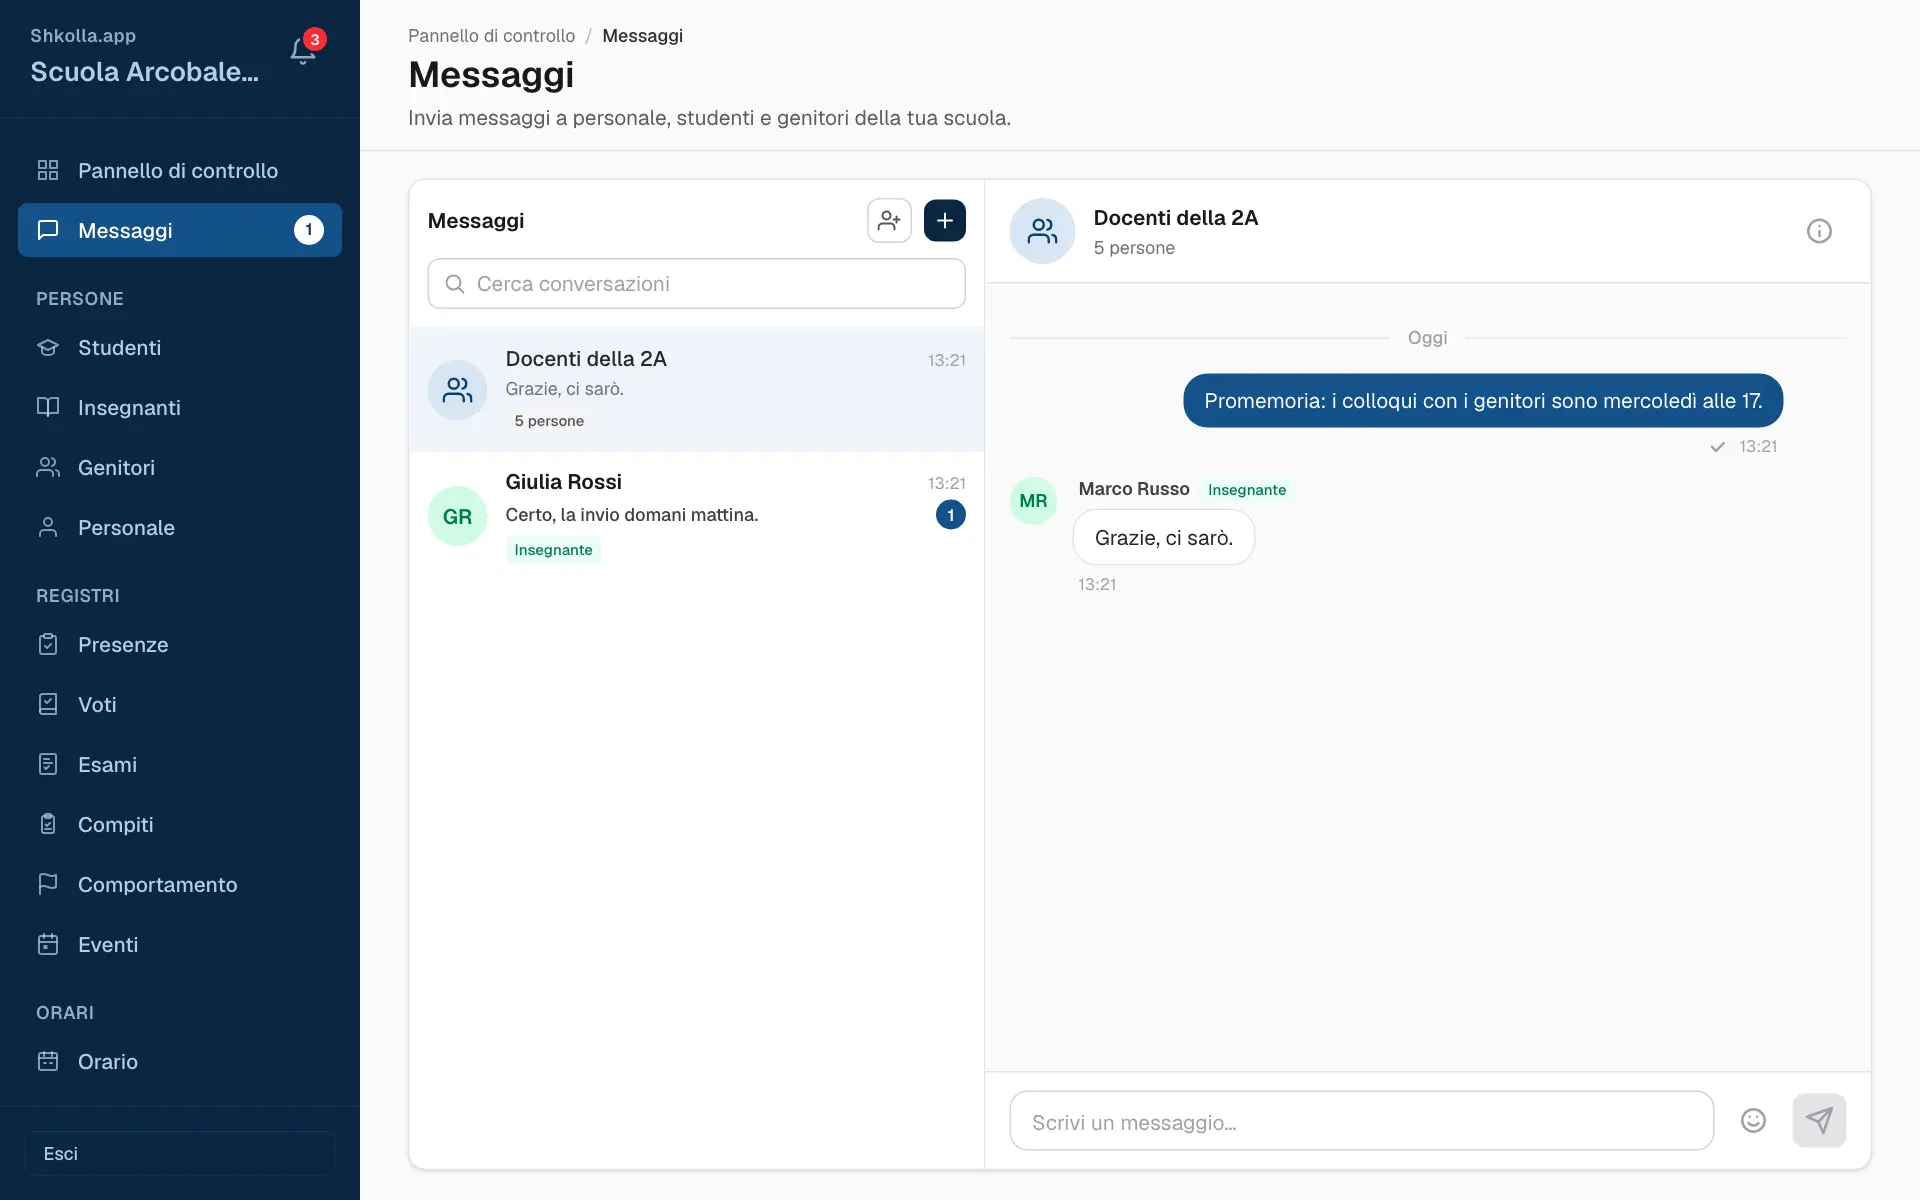This screenshot has height=1200, width=1920.
Task: Click the send message button
Action: point(1819,1121)
